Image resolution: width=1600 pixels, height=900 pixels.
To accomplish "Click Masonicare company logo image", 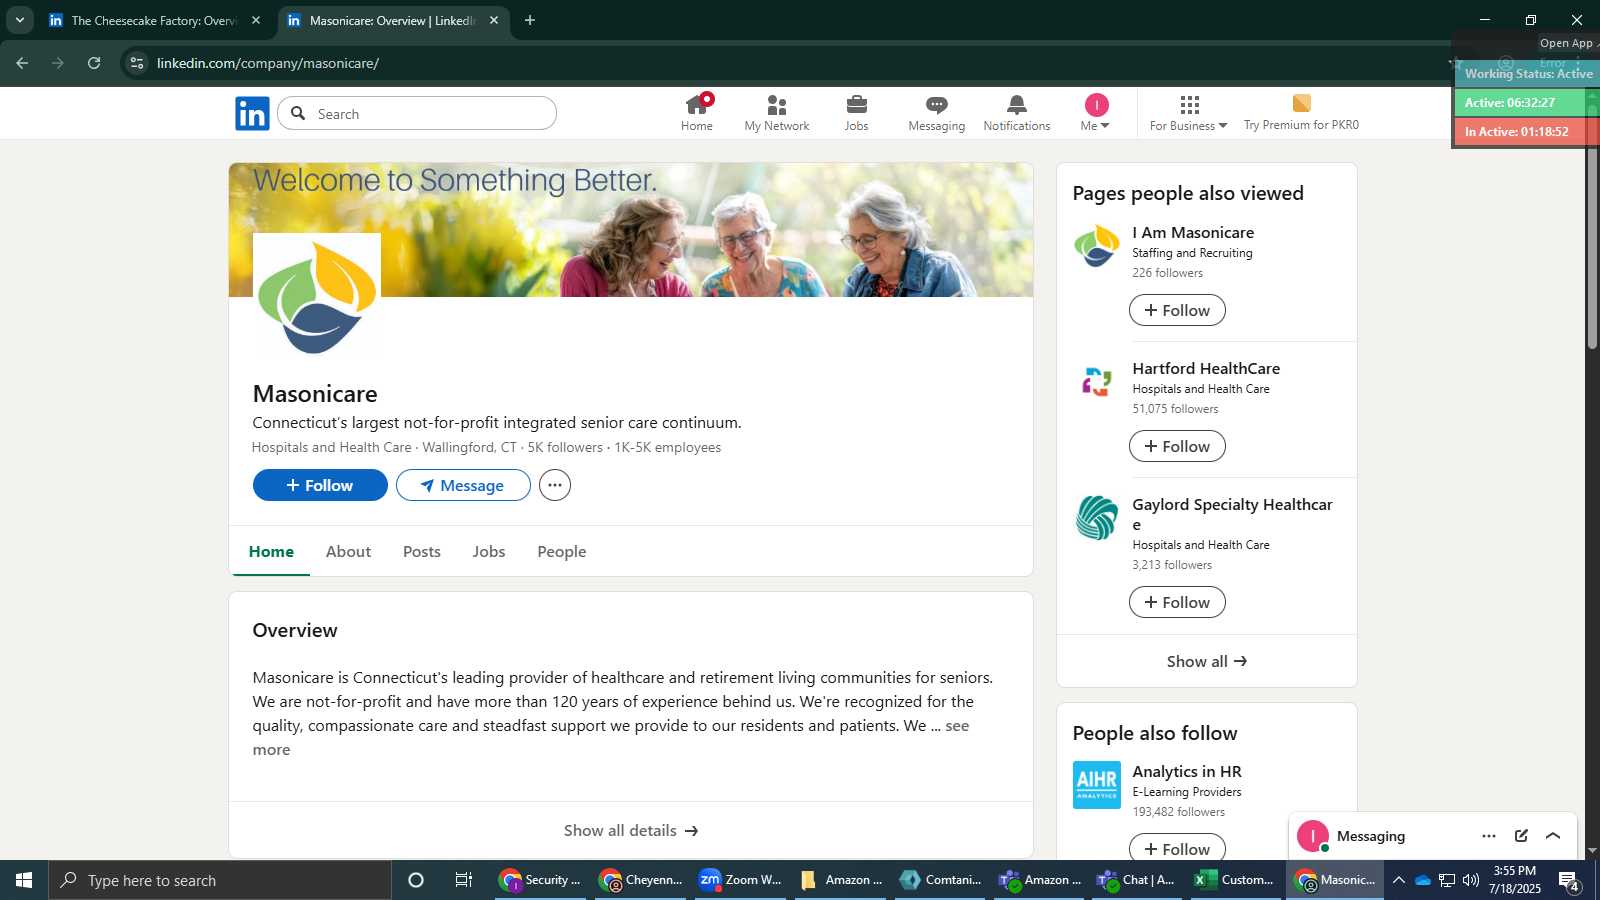I will pyautogui.click(x=317, y=297).
